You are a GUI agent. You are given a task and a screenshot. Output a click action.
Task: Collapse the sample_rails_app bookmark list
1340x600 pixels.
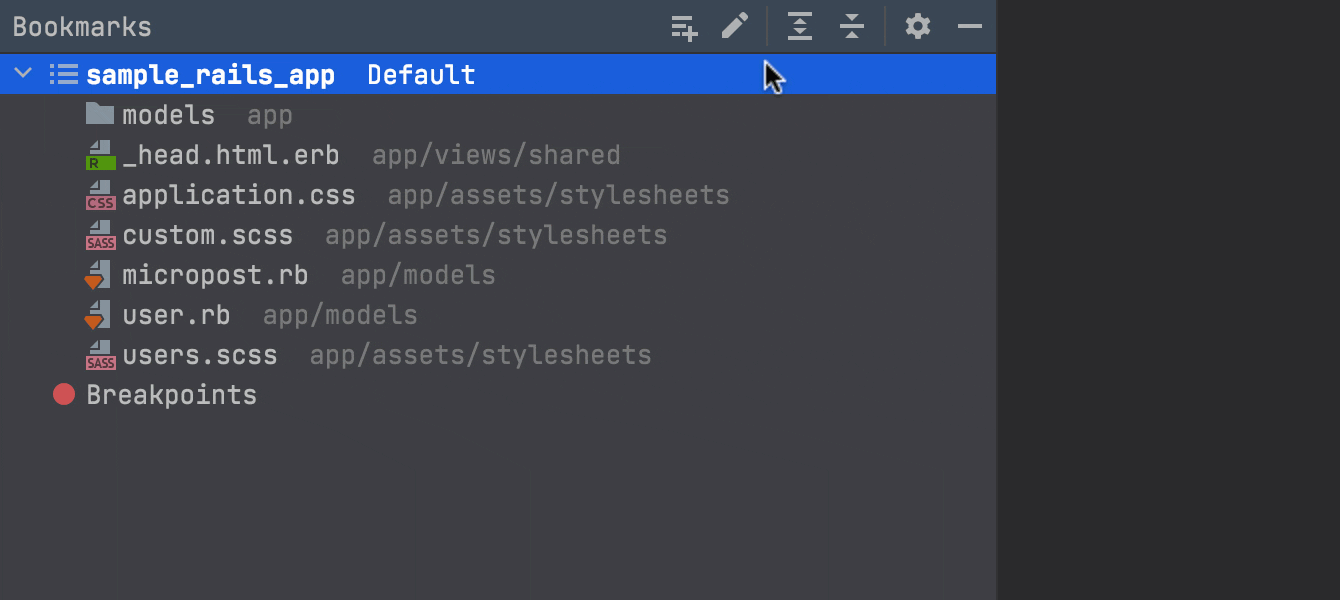tap(23, 74)
